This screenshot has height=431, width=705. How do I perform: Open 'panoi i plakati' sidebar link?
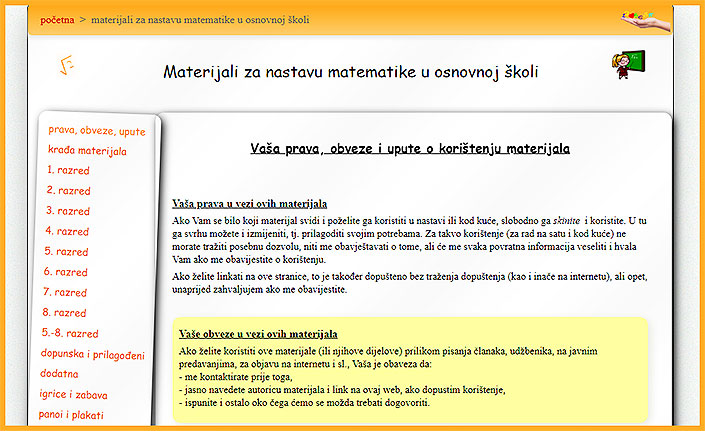click(x=71, y=414)
